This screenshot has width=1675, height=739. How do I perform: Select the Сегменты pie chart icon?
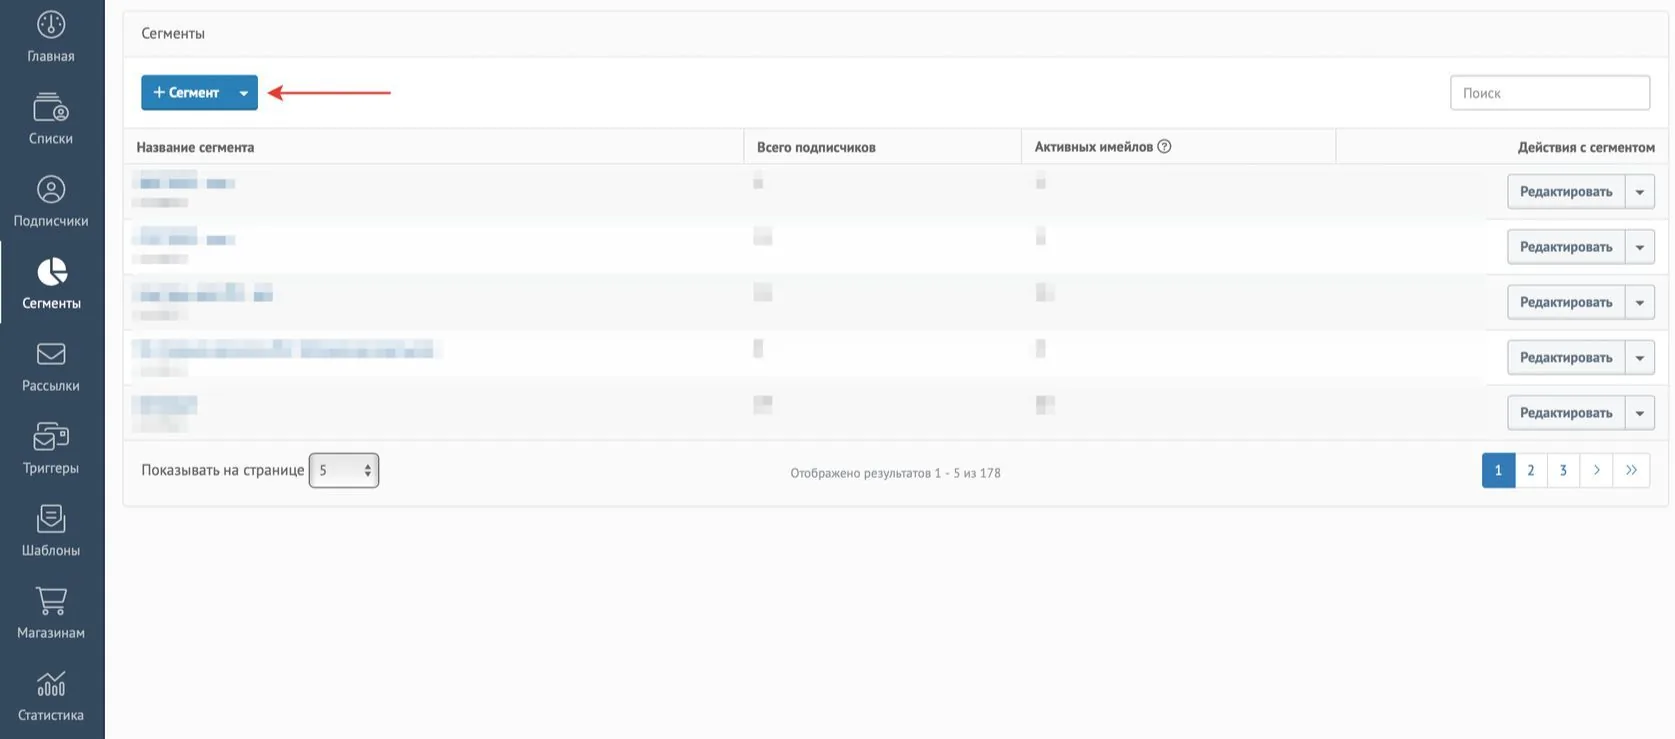52,272
